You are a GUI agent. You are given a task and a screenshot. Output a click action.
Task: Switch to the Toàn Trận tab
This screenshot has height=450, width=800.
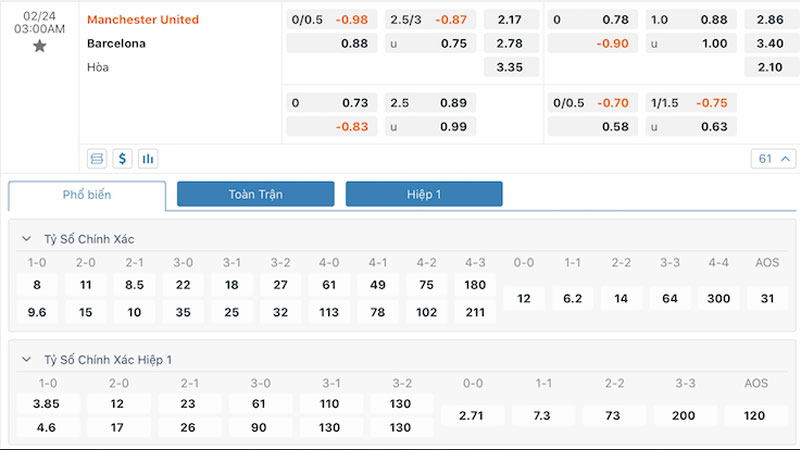[256, 194]
